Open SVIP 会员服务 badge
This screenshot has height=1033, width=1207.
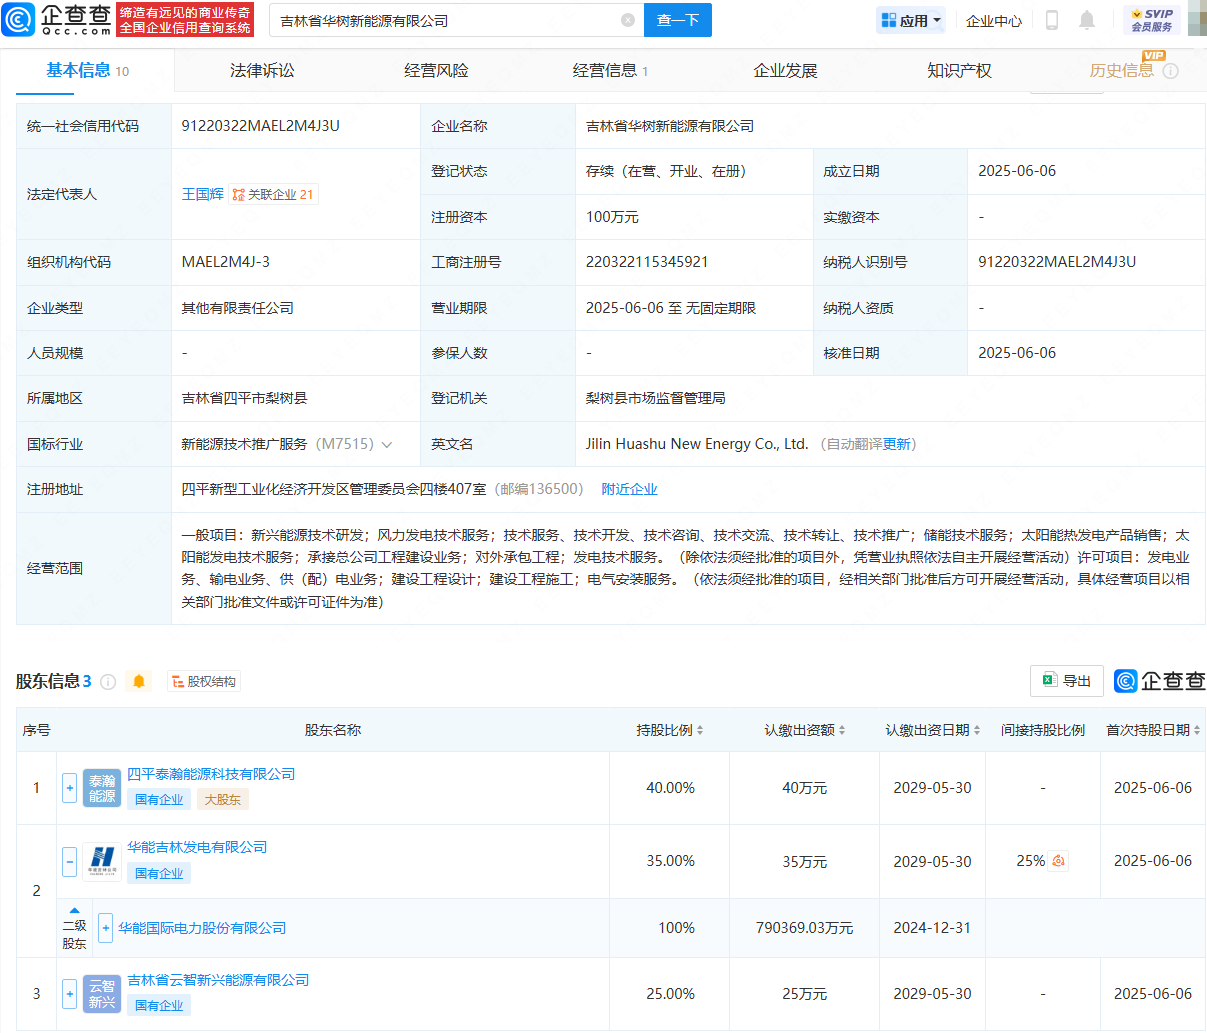[1152, 20]
